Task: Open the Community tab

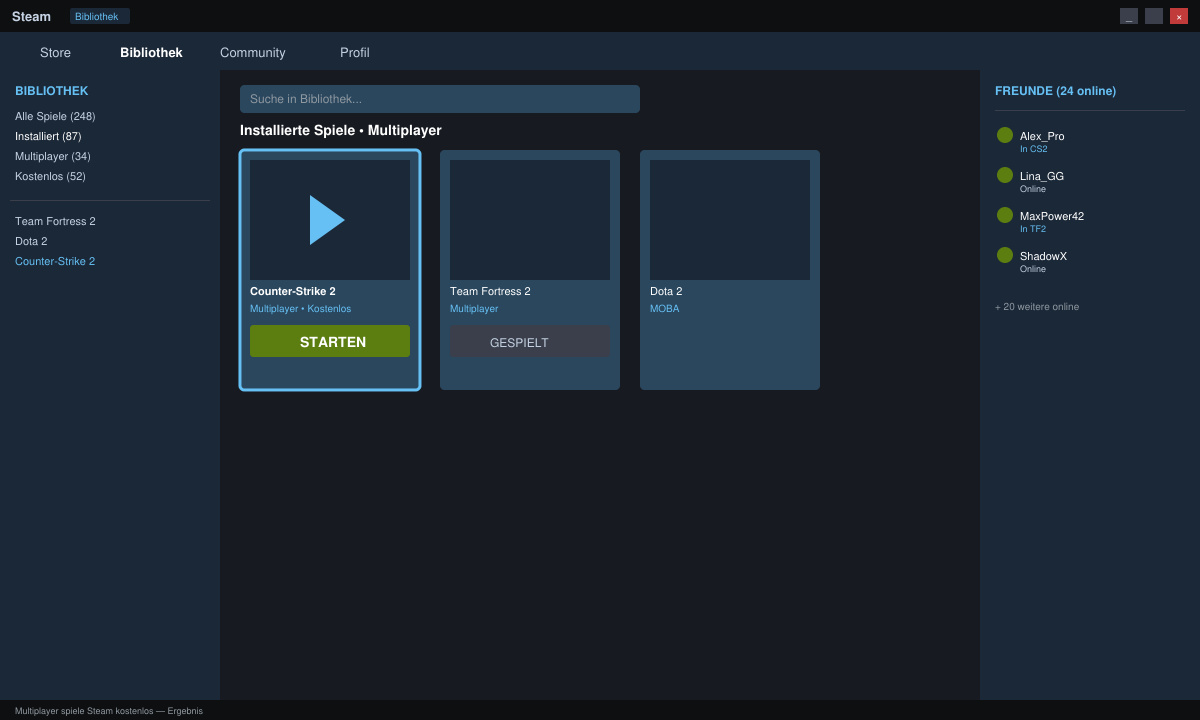Action: (x=253, y=53)
